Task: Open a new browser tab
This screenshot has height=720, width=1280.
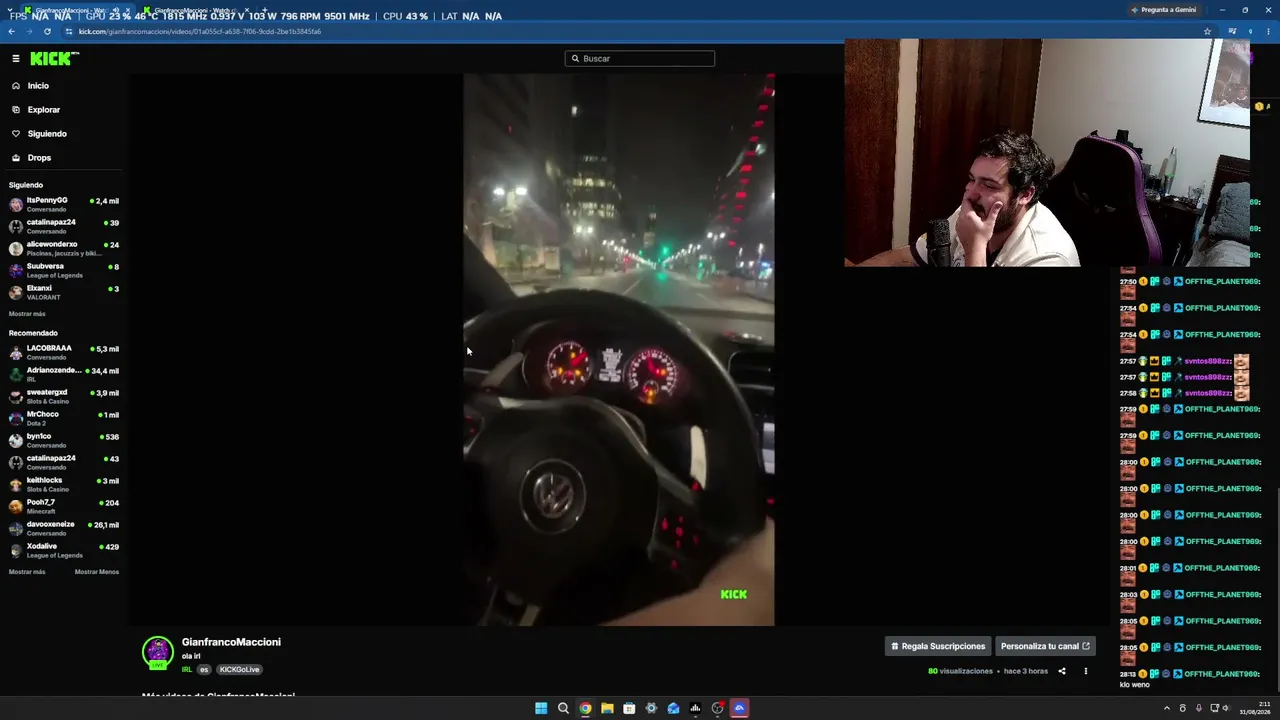Action: [264, 11]
